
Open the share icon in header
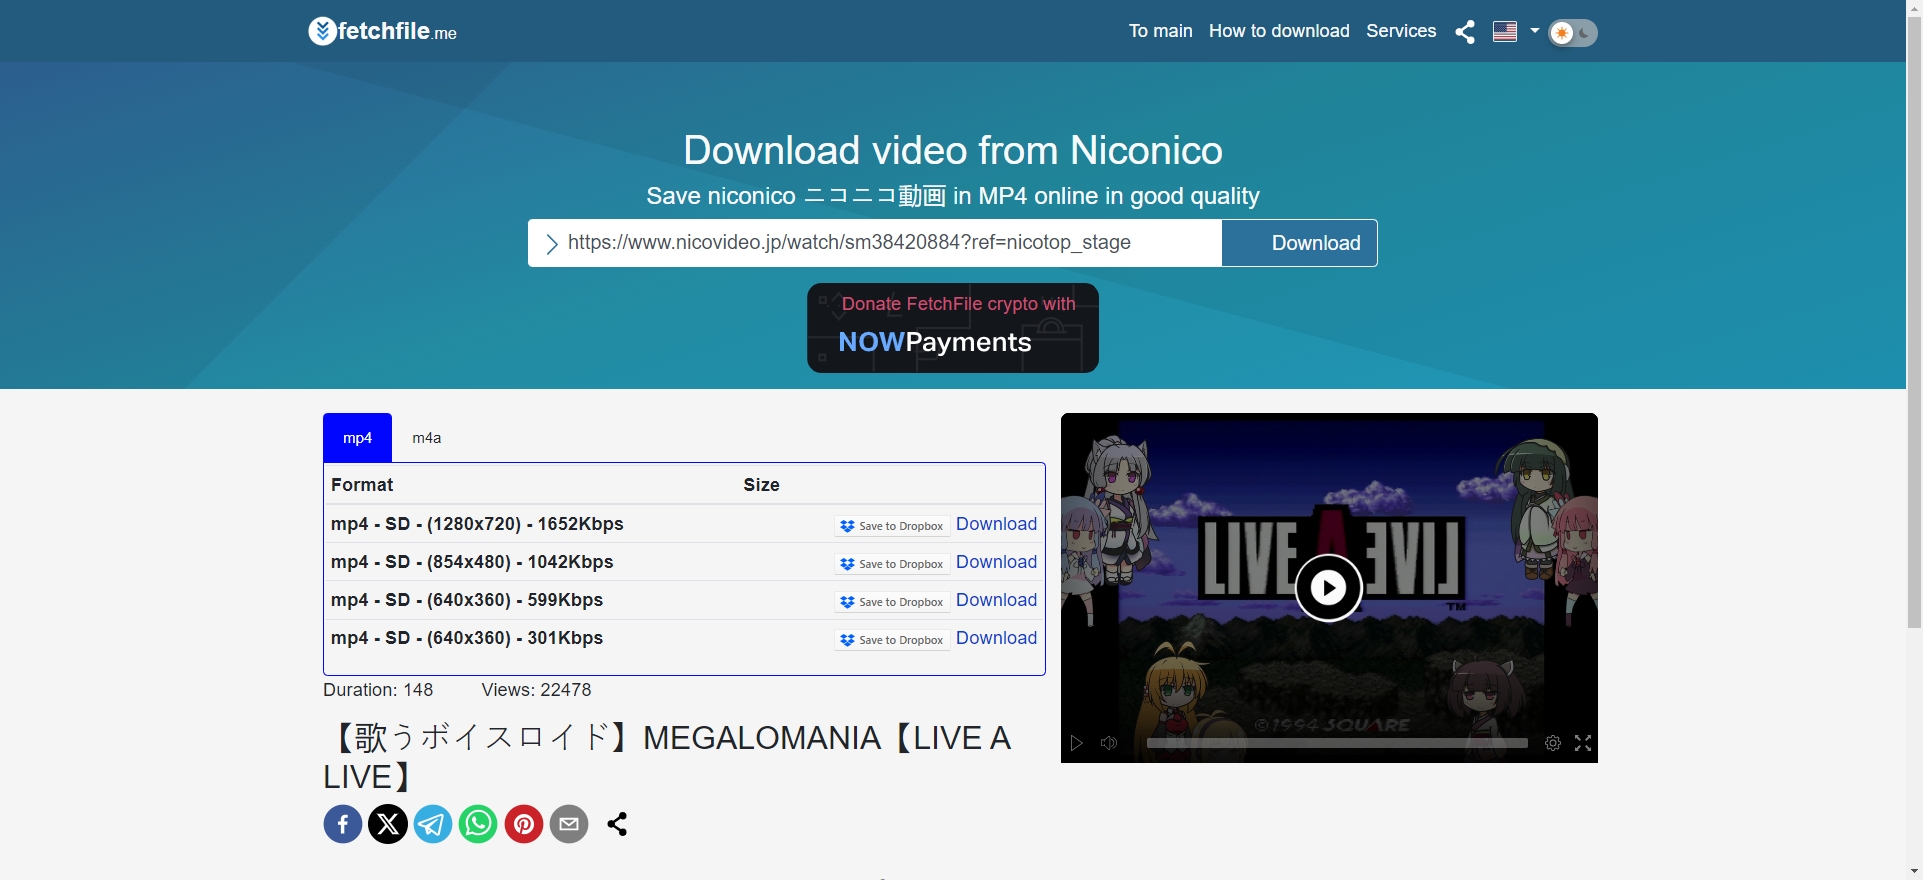point(1465,32)
